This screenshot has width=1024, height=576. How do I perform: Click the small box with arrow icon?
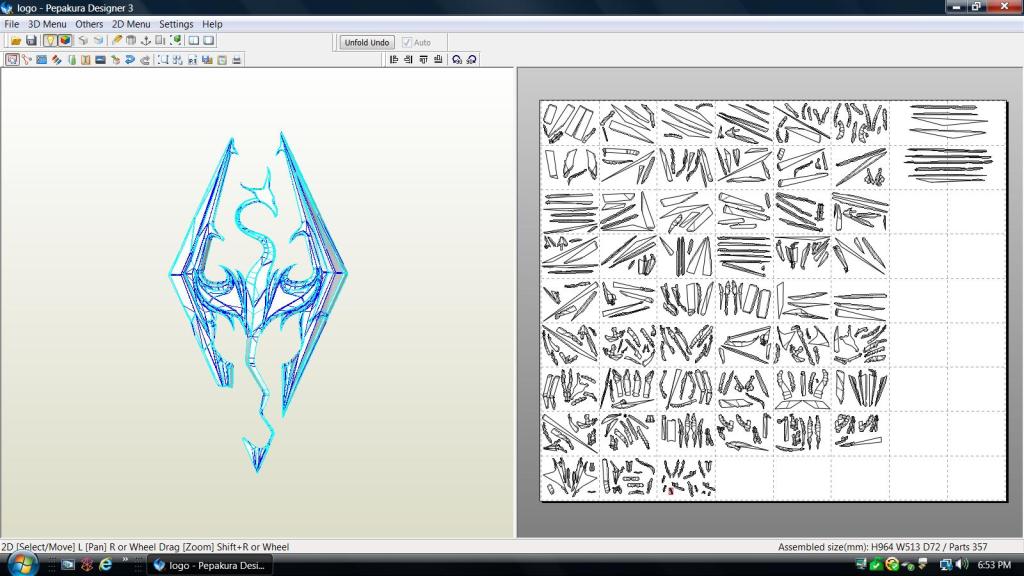pos(115,59)
